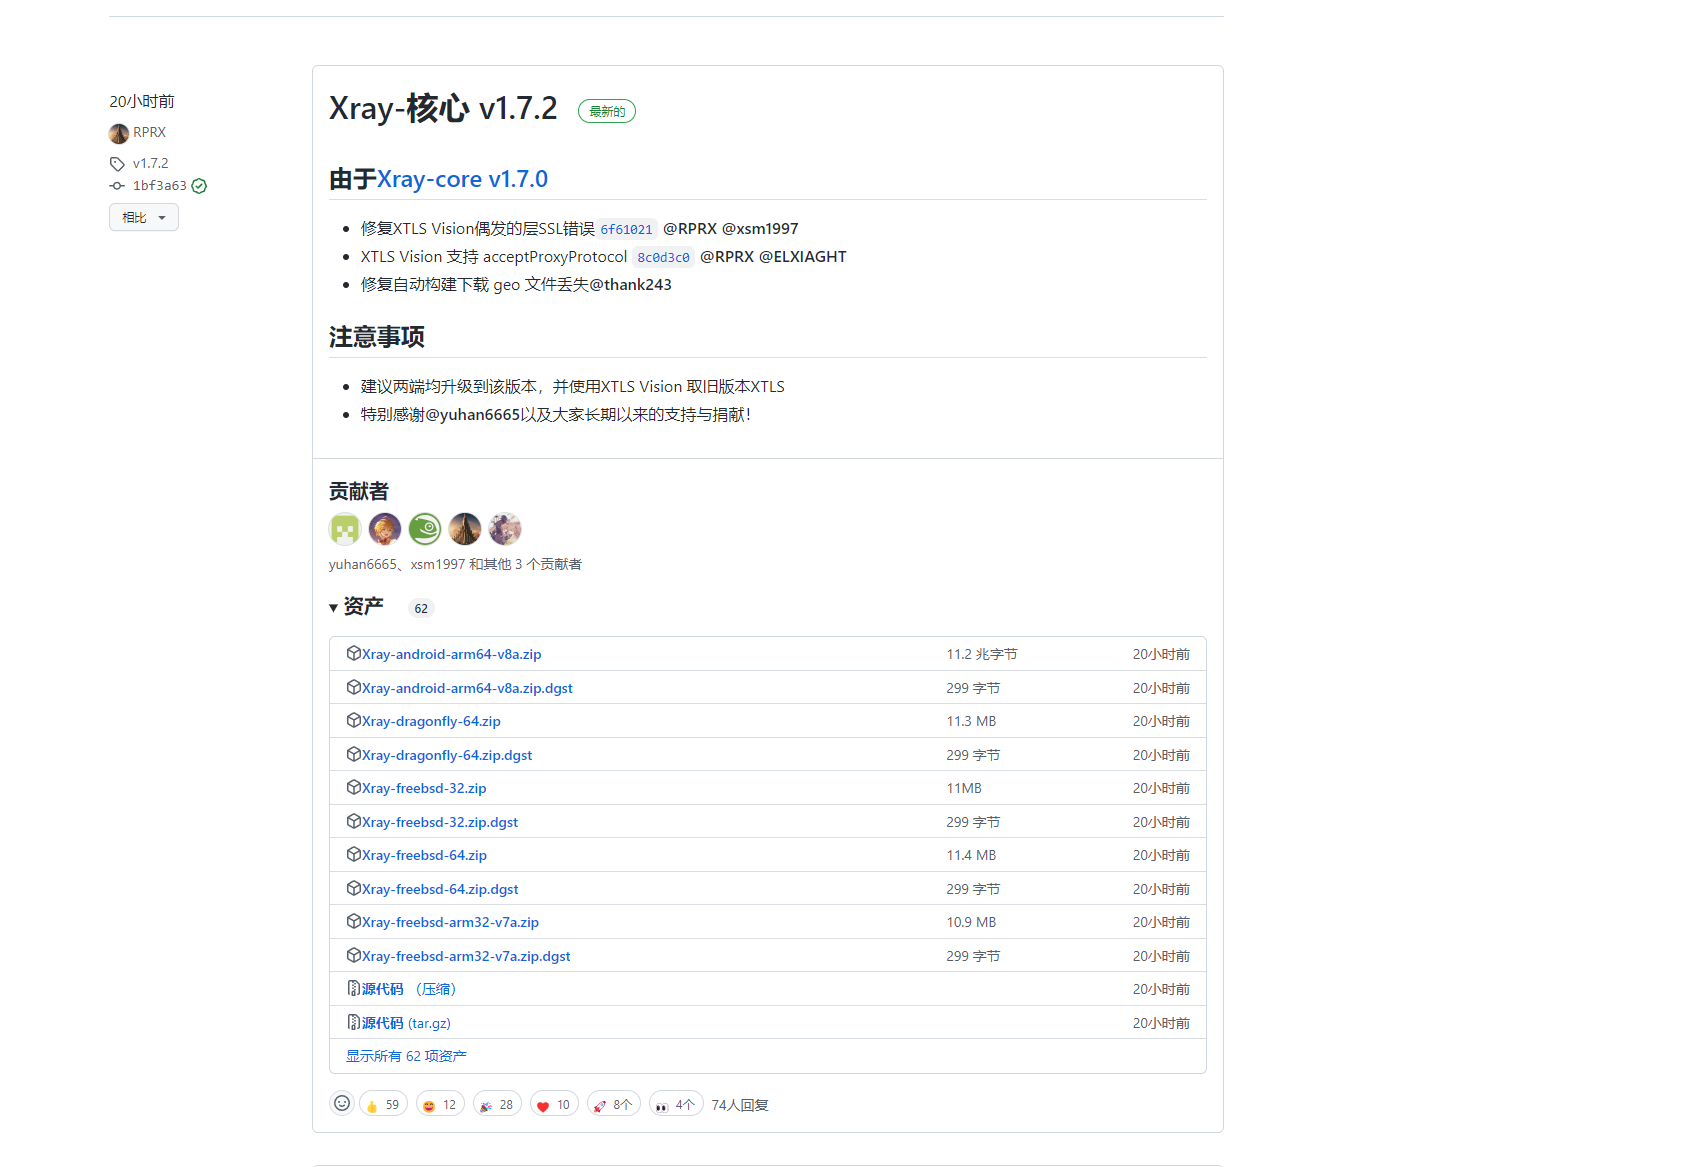Open the 6f61021 commit link
The width and height of the screenshot is (1695, 1167).
tap(626, 229)
